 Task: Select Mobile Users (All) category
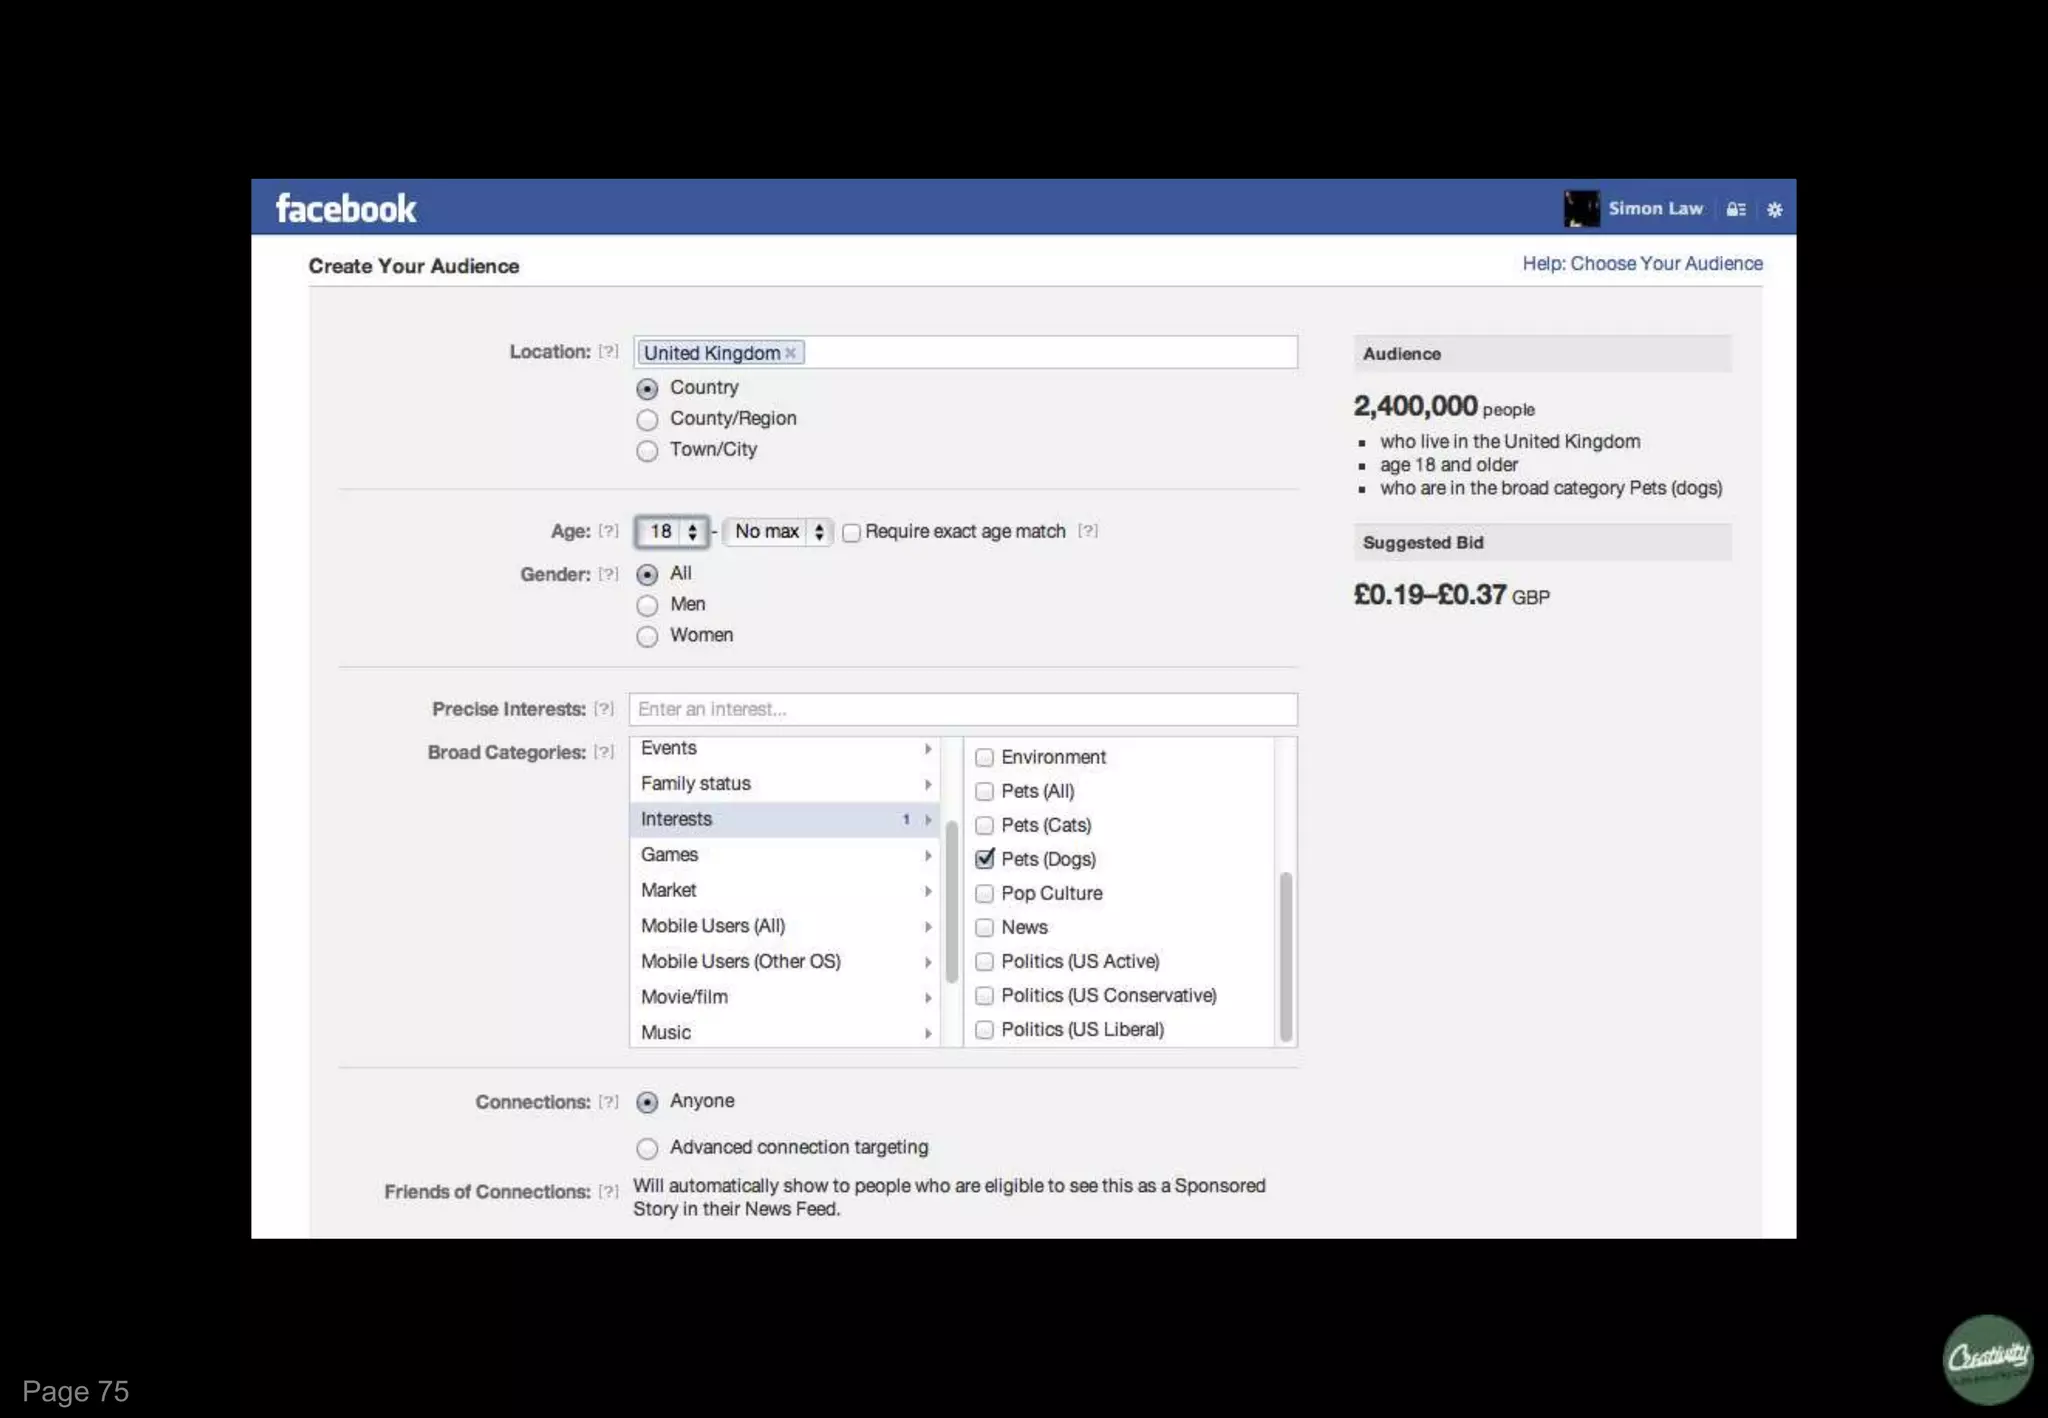pos(713,926)
